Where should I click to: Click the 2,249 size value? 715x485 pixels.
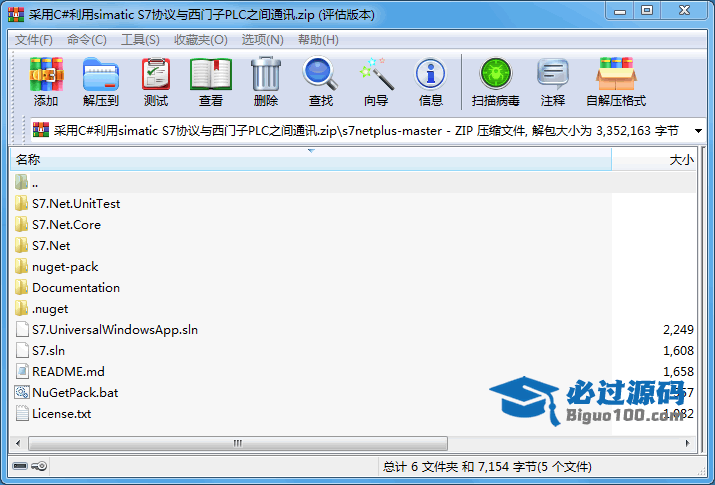pos(679,330)
